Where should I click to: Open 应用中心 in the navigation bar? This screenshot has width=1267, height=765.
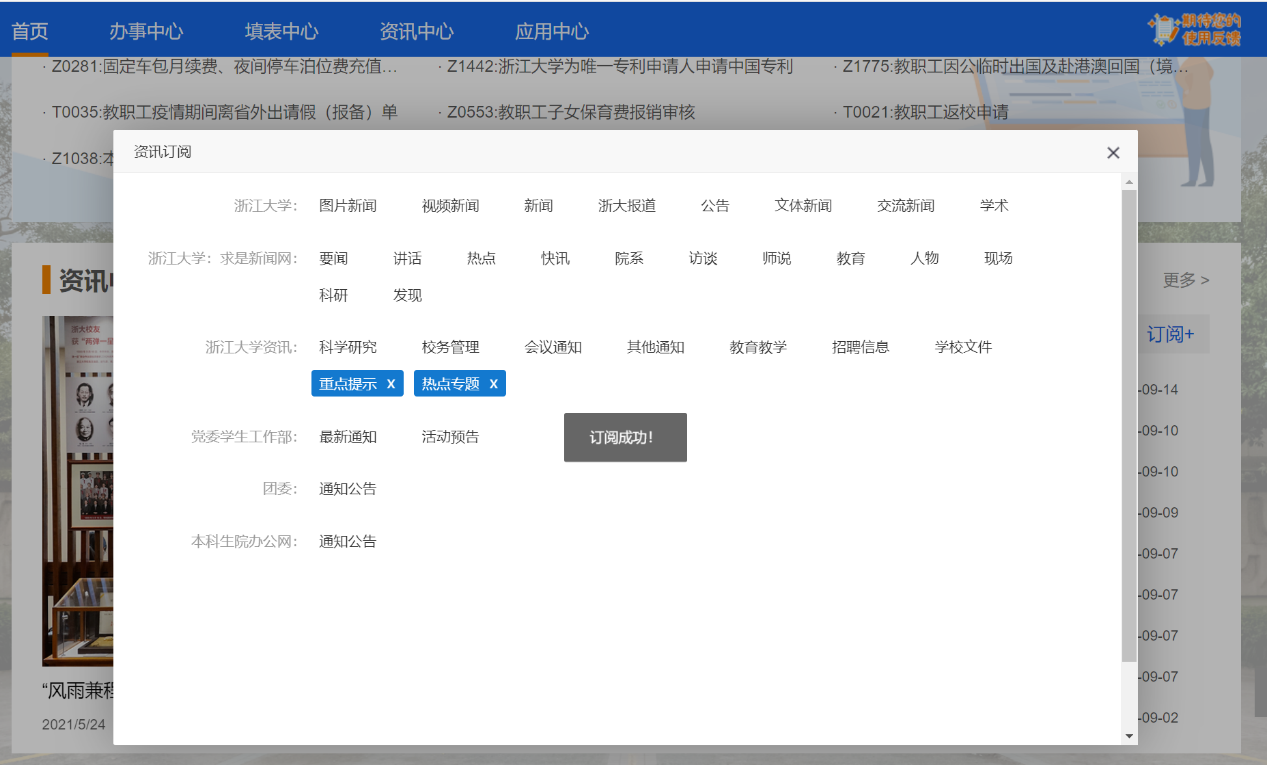coord(552,31)
